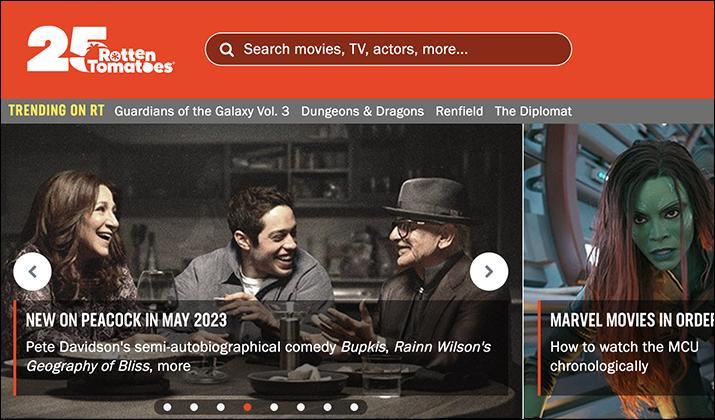Open the Renfield trending link
Viewport: 715px width, 420px height.
[459, 111]
